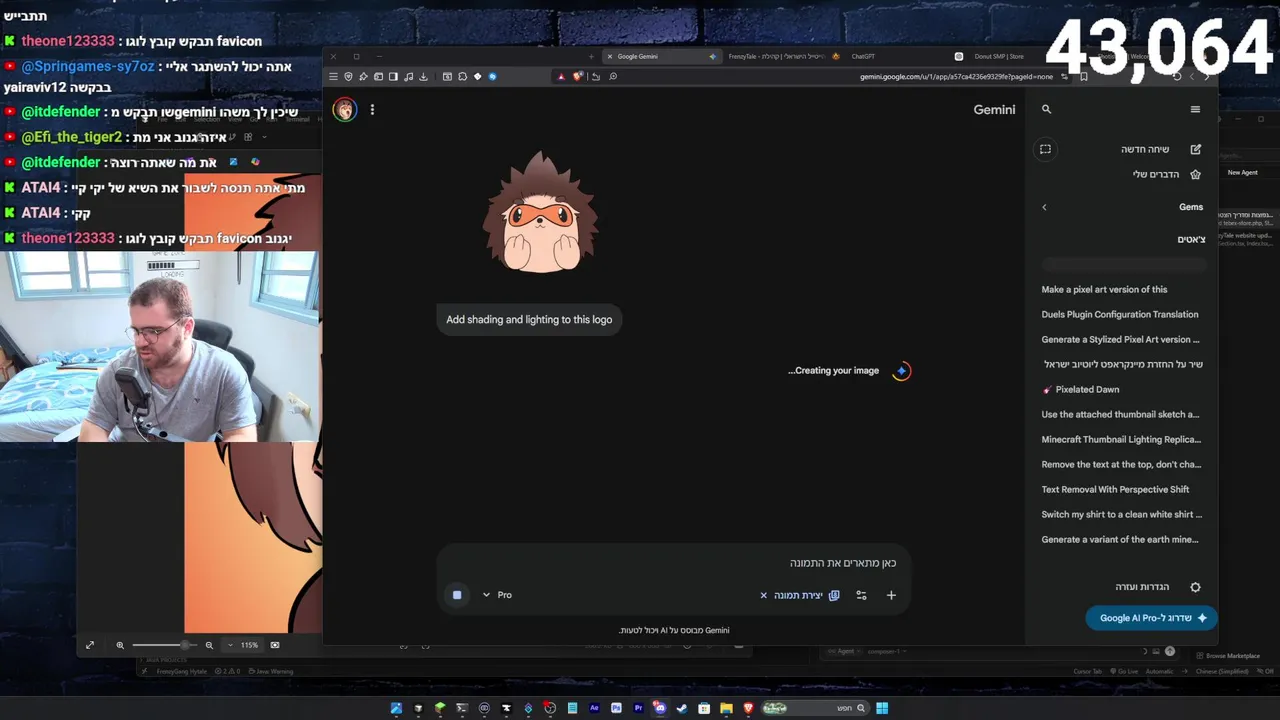
Task: Open הדברים שלי in the sidebar
Action: (1166, 174)
